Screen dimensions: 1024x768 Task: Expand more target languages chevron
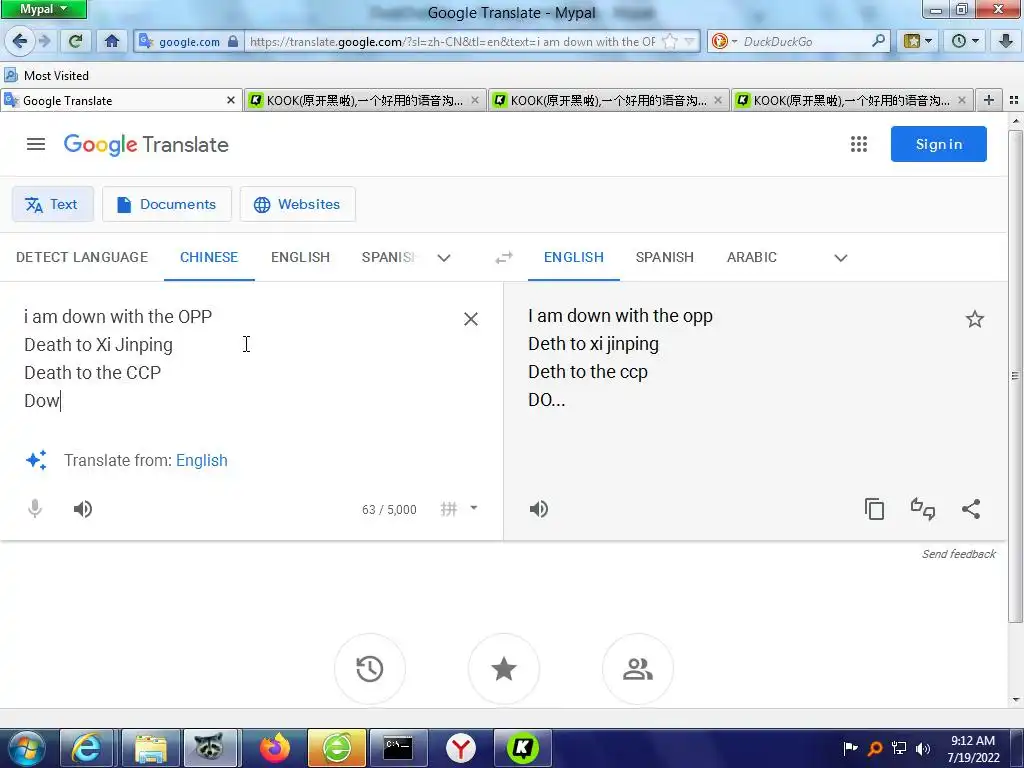pyautogui.click(x=840, y=258)
